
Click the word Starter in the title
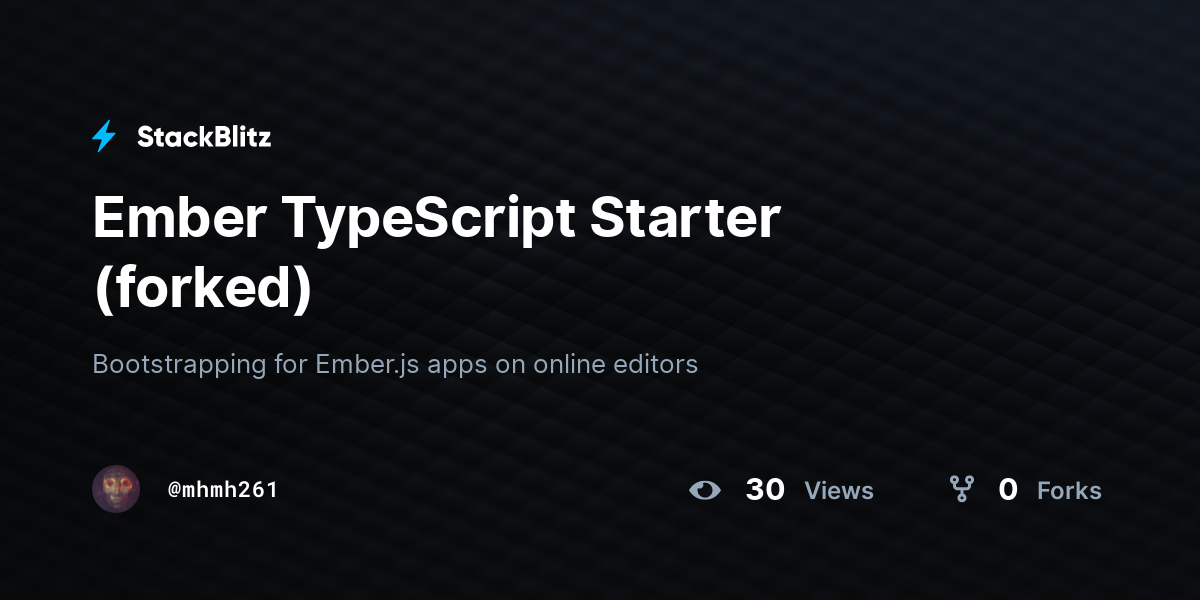tap(684, 218)
